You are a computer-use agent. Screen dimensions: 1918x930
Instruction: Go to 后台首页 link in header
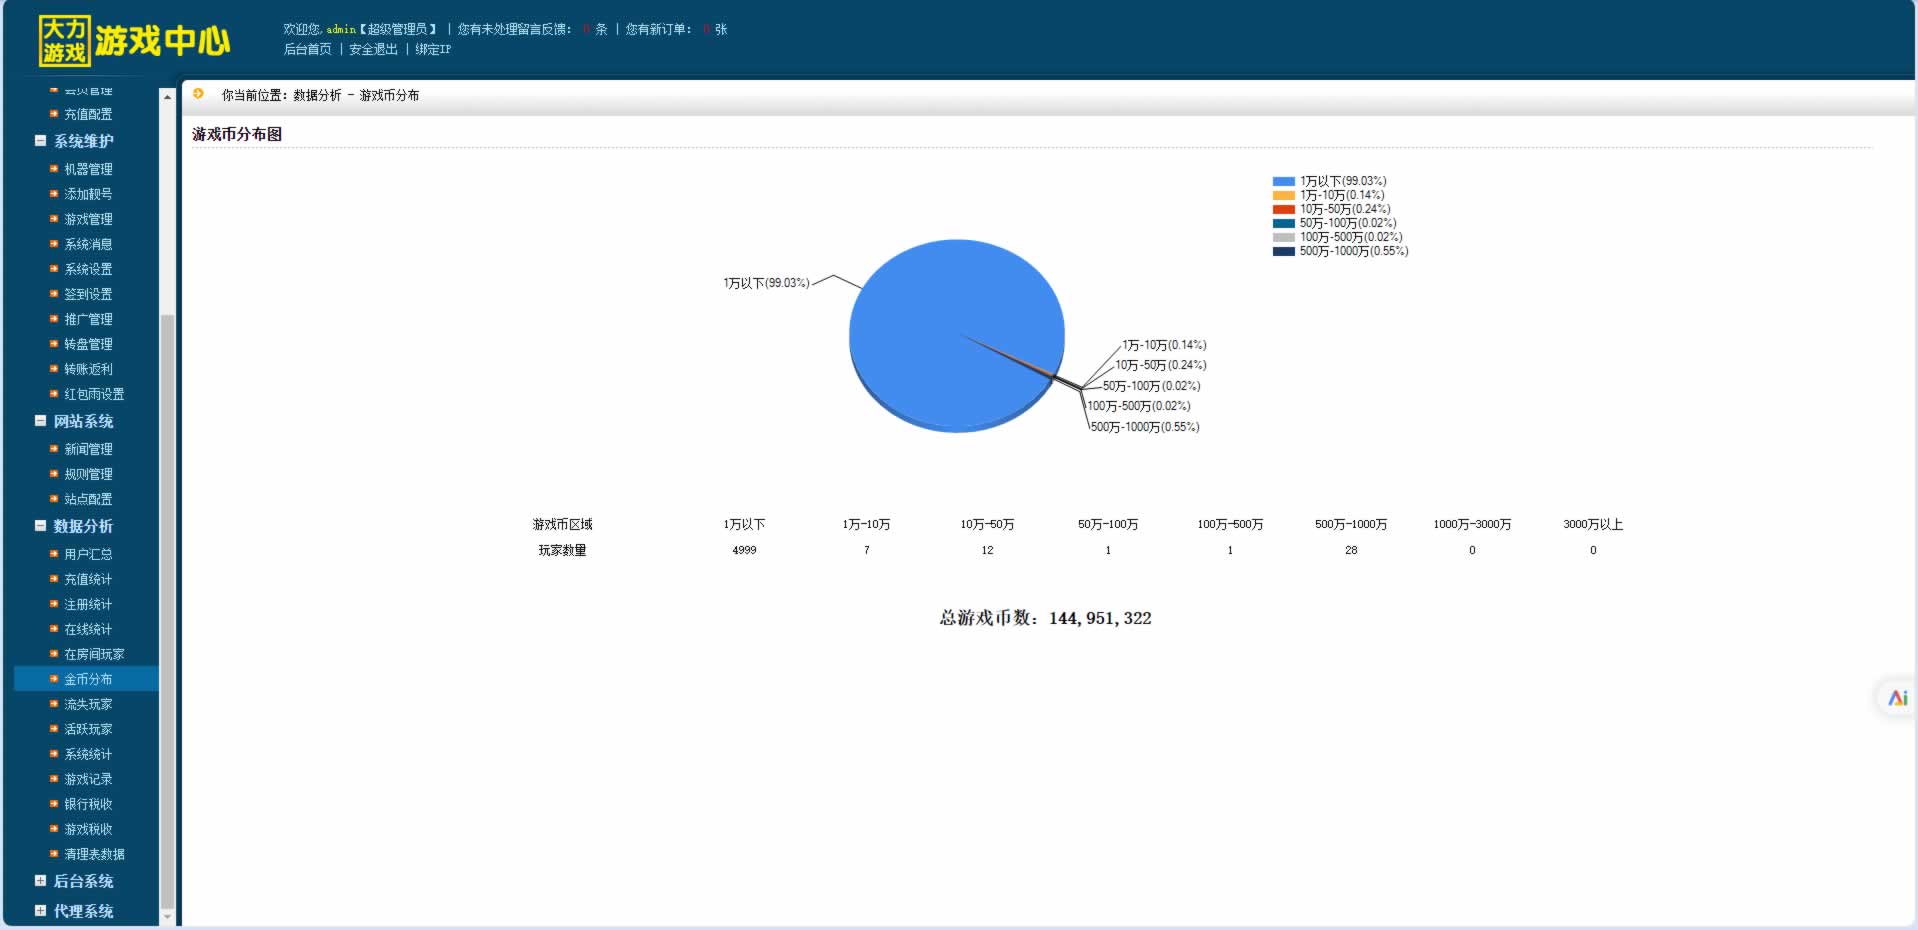(307, 49)
